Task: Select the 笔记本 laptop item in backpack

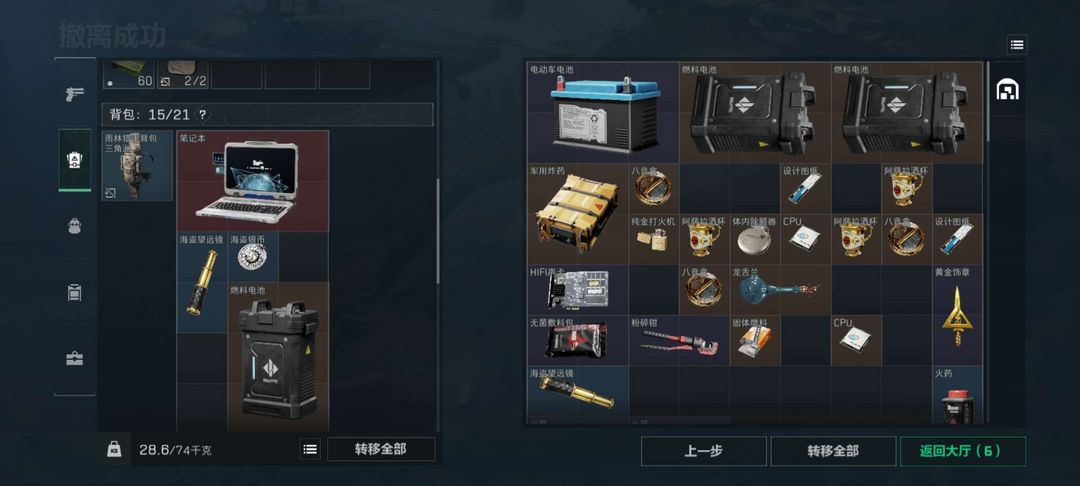Action: 253,180
